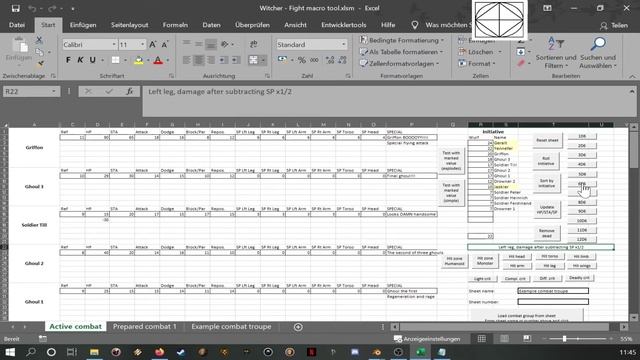The image size is (640, 360).
Task: Switch to the Einfügen ribbon tab
Action: click(83, 25)
